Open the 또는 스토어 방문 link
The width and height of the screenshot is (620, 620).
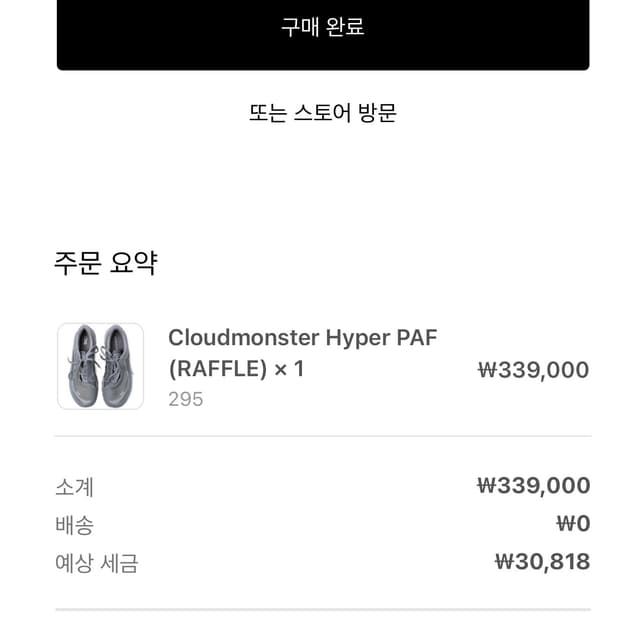[x=322, y=112]
